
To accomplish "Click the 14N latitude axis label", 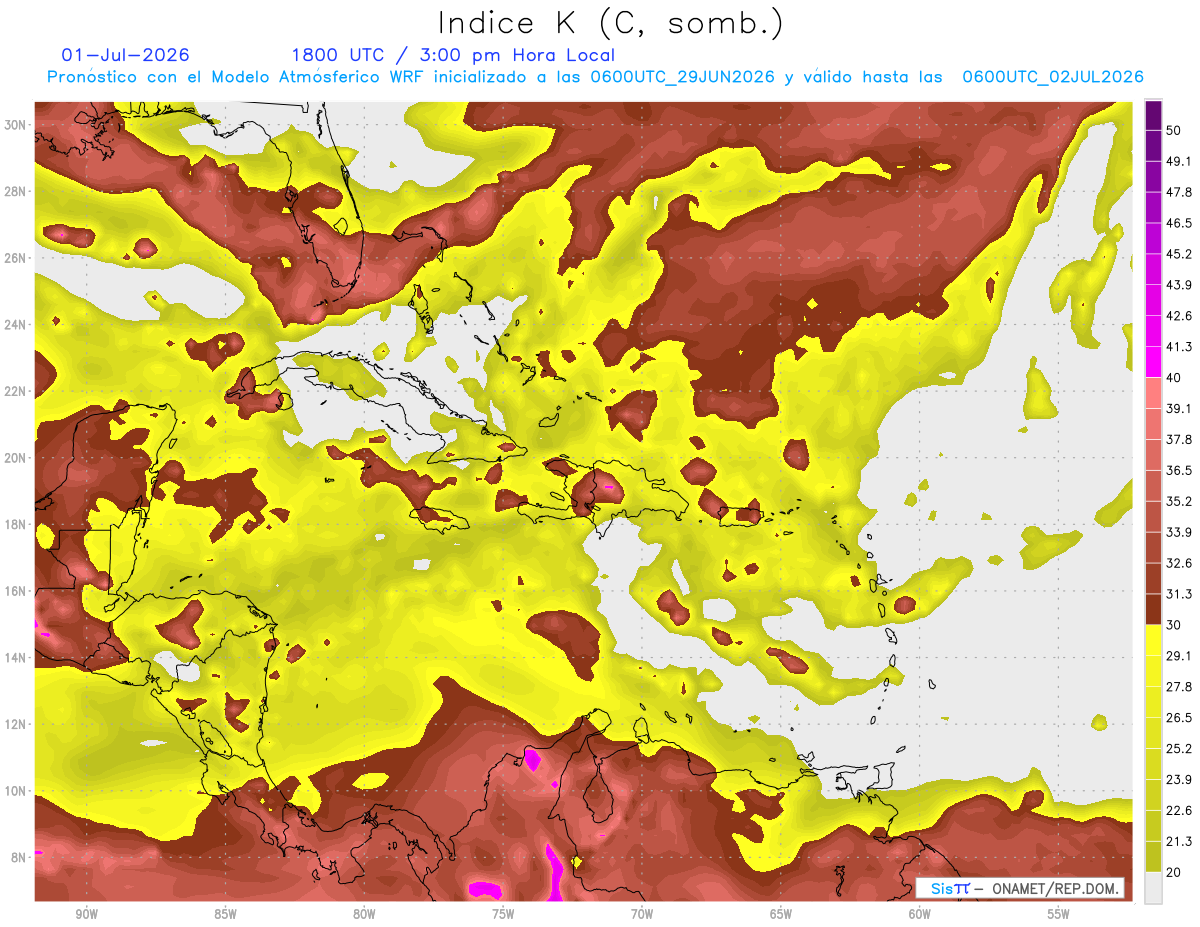I will click(x=16, y=658).
